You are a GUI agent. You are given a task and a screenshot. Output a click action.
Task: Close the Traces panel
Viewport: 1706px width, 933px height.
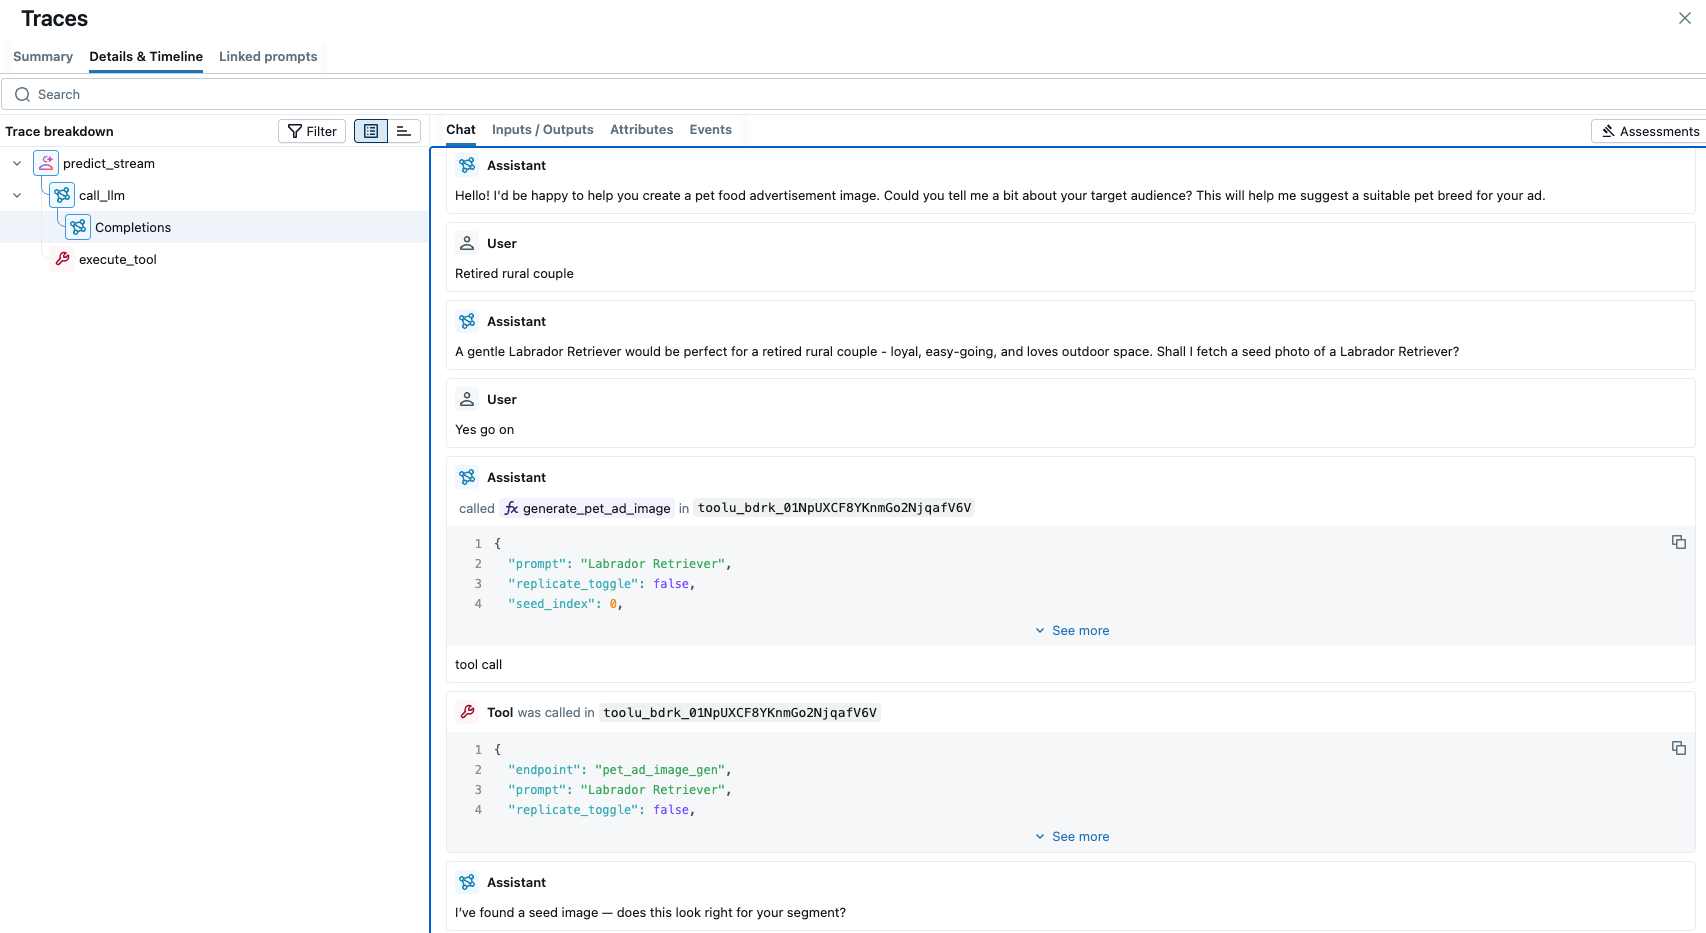(1684, 18)
